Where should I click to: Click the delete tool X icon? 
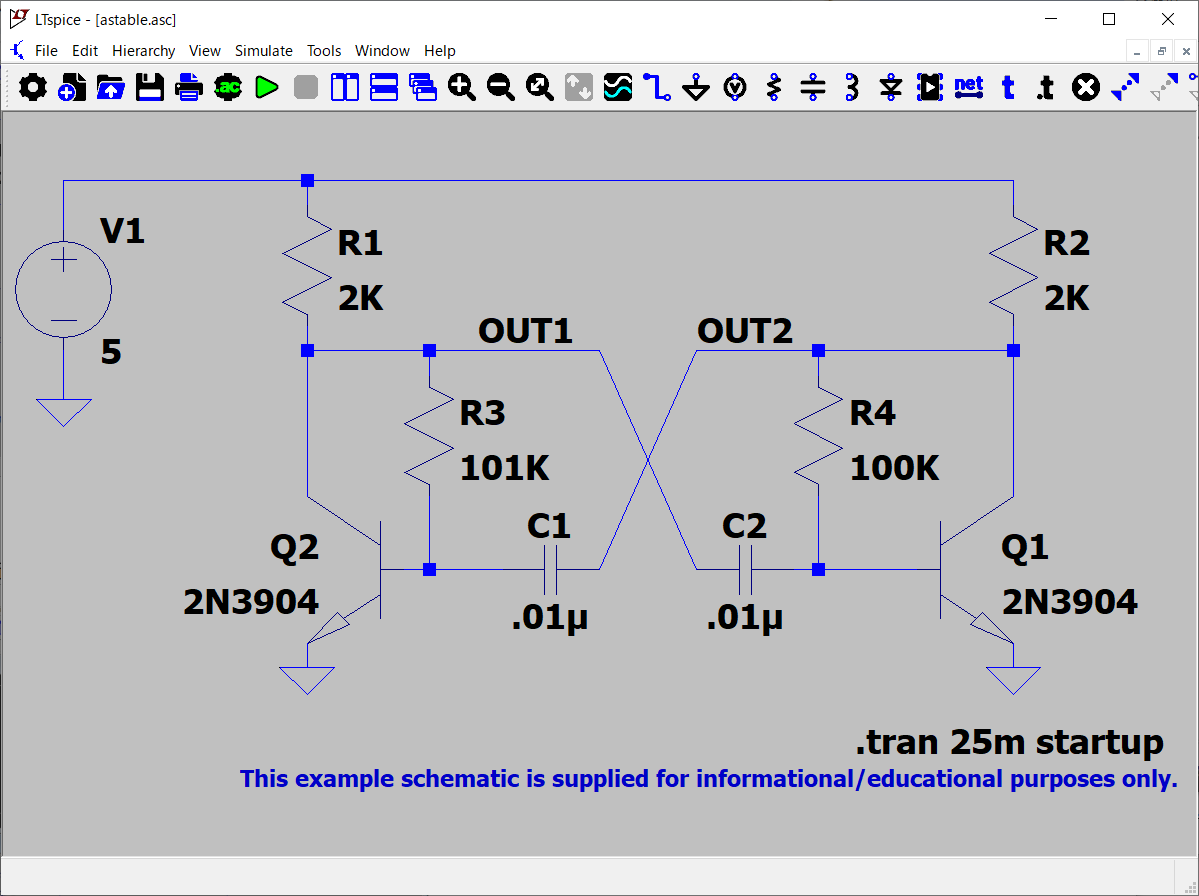[1085, 88]
